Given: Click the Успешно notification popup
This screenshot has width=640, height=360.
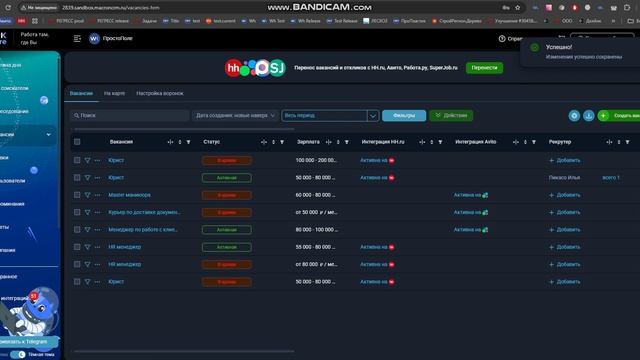Looking at the screenshot, I should 580,52.
